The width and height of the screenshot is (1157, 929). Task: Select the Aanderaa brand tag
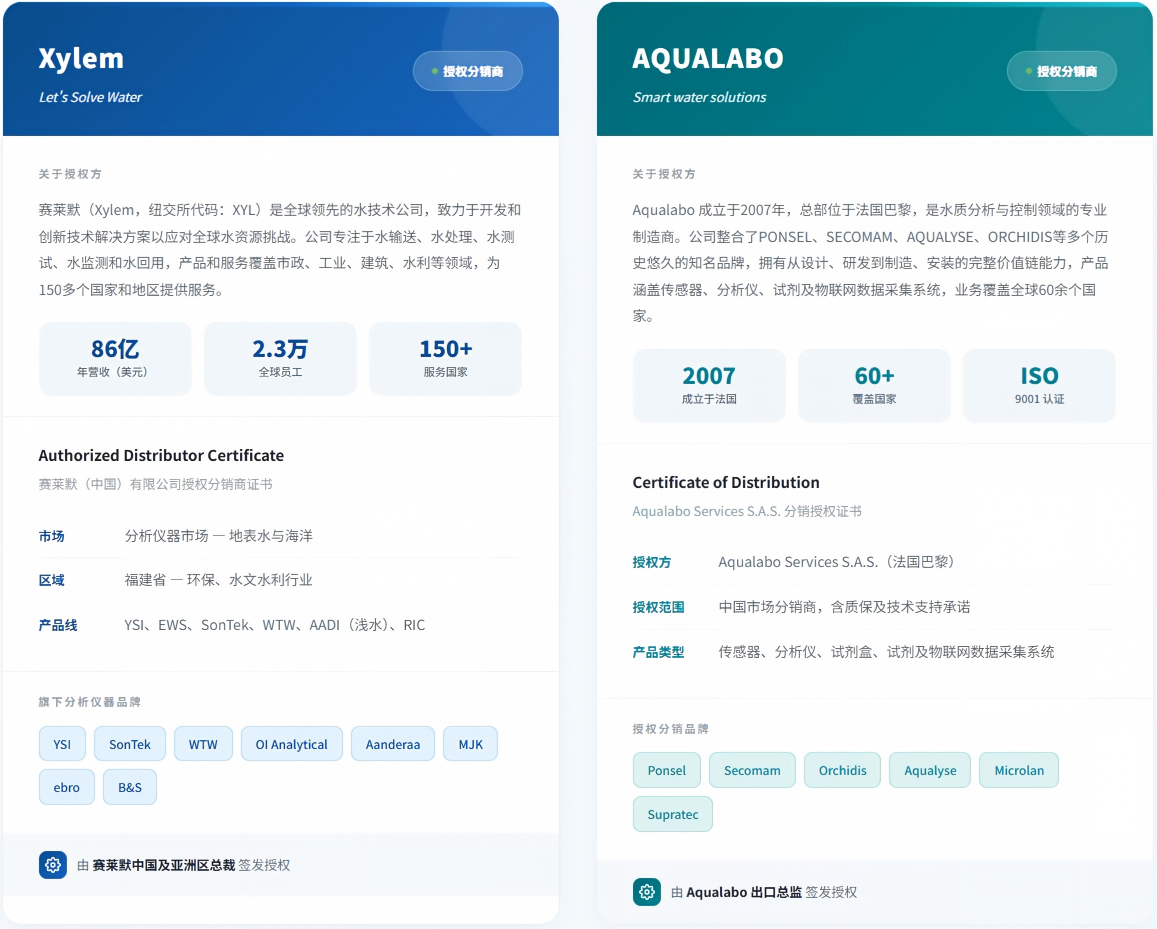tap(393, 744)
